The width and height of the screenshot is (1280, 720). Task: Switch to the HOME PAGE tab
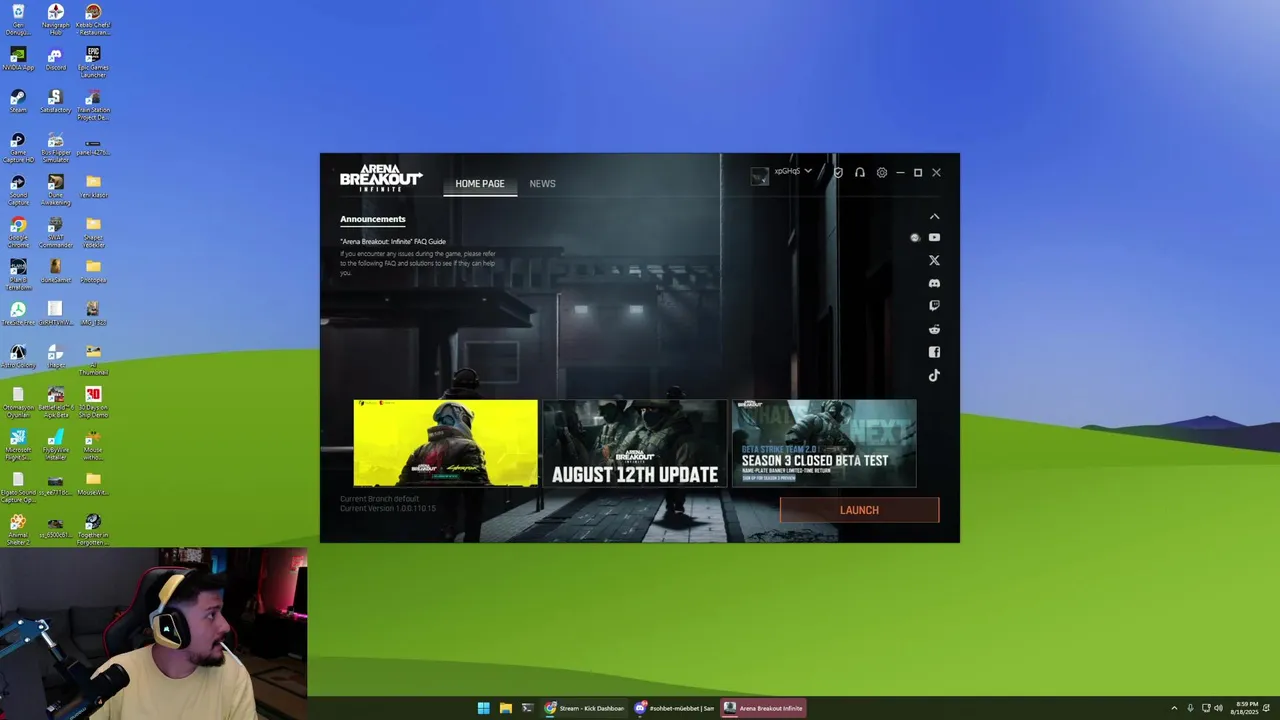tap(480, 184)
